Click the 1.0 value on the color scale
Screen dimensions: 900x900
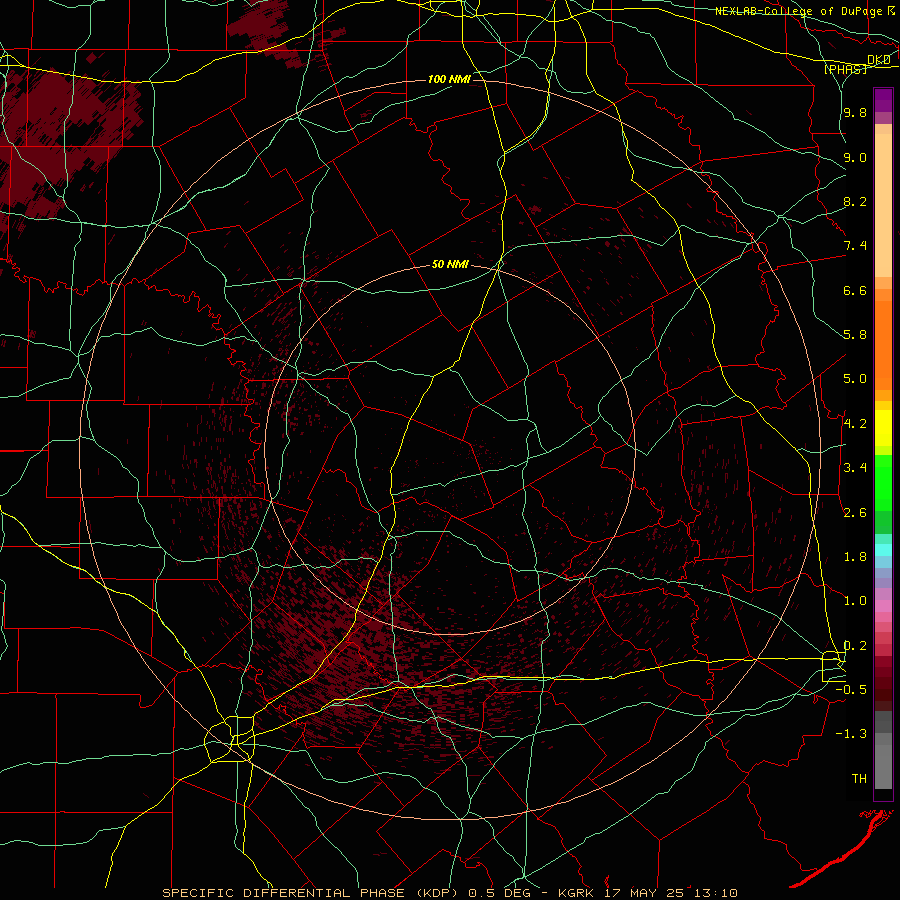point(855,601)
